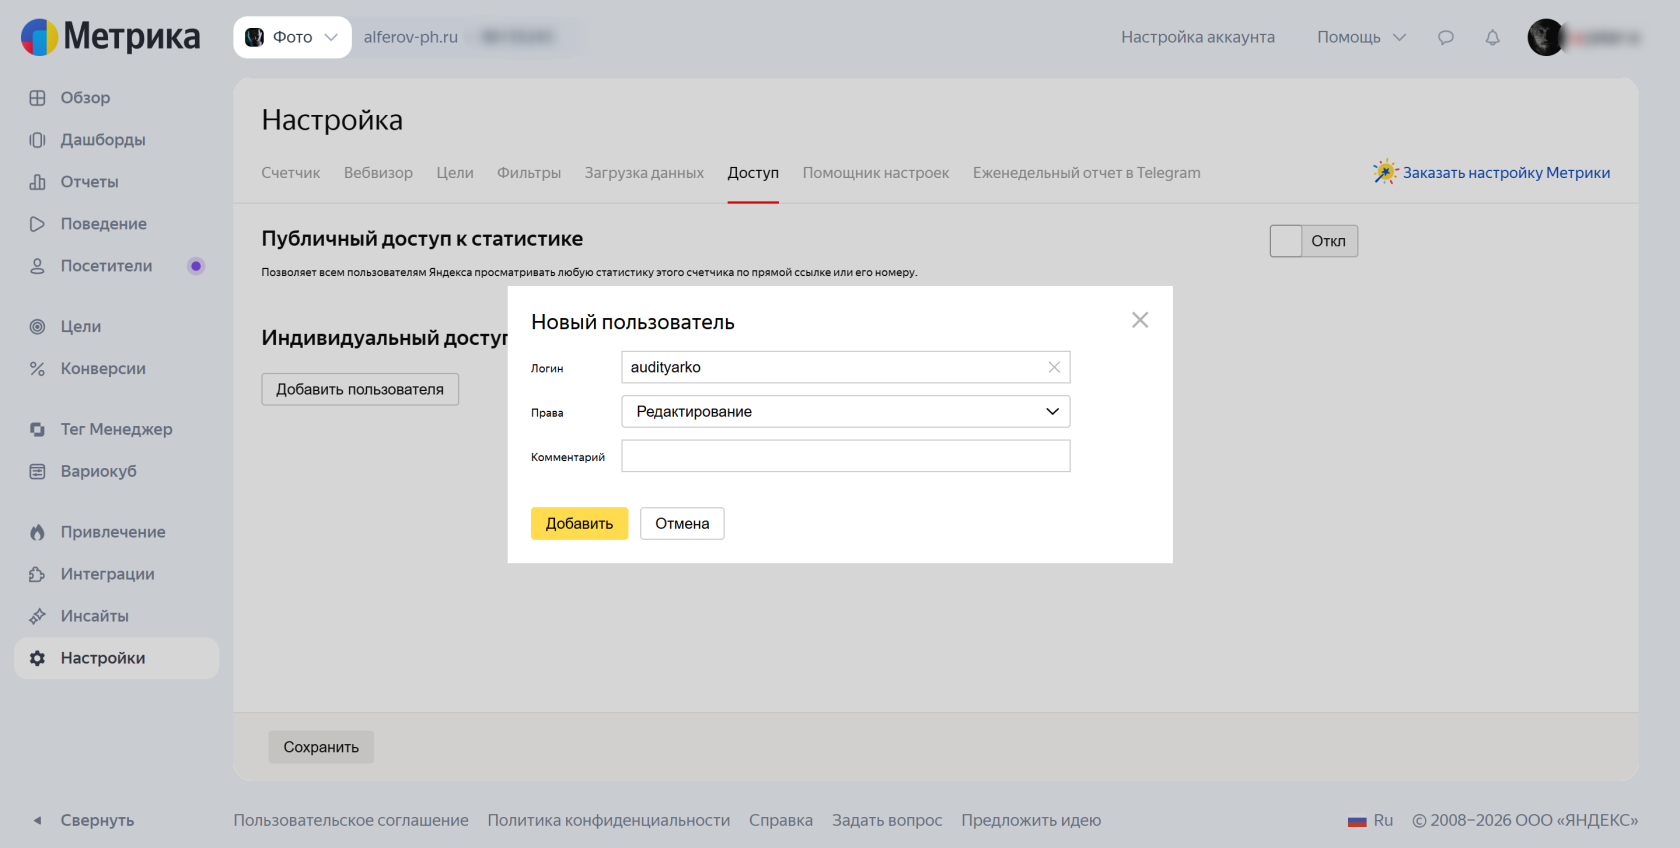Click the Ru language label
Screen dimensions: 1680x848
(x=1383, y=820)
